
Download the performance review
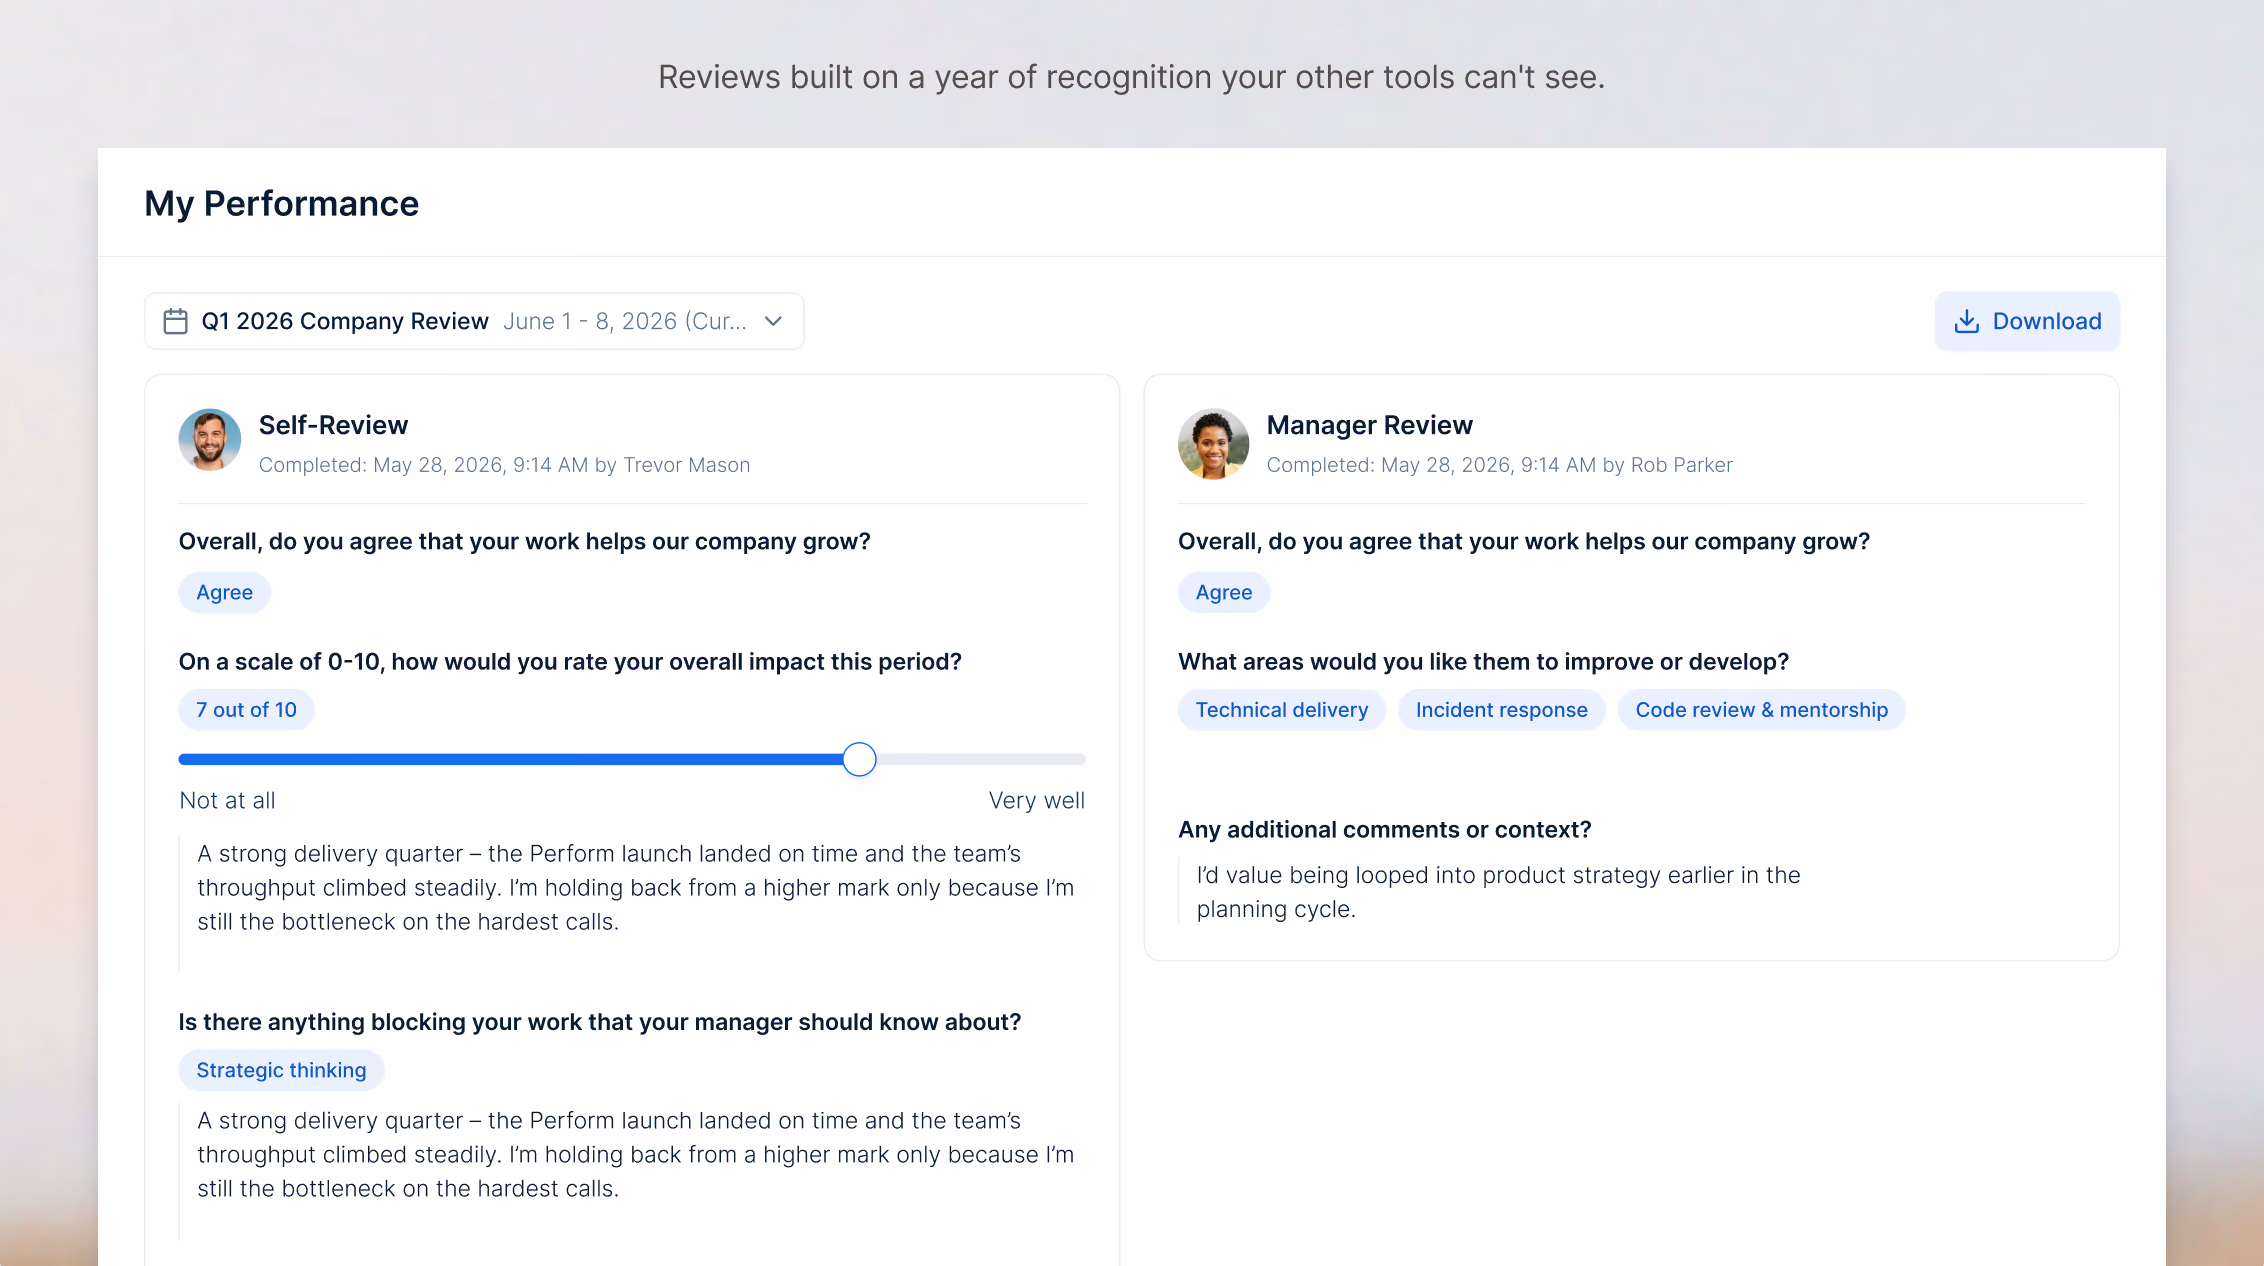coord(2027,321)
